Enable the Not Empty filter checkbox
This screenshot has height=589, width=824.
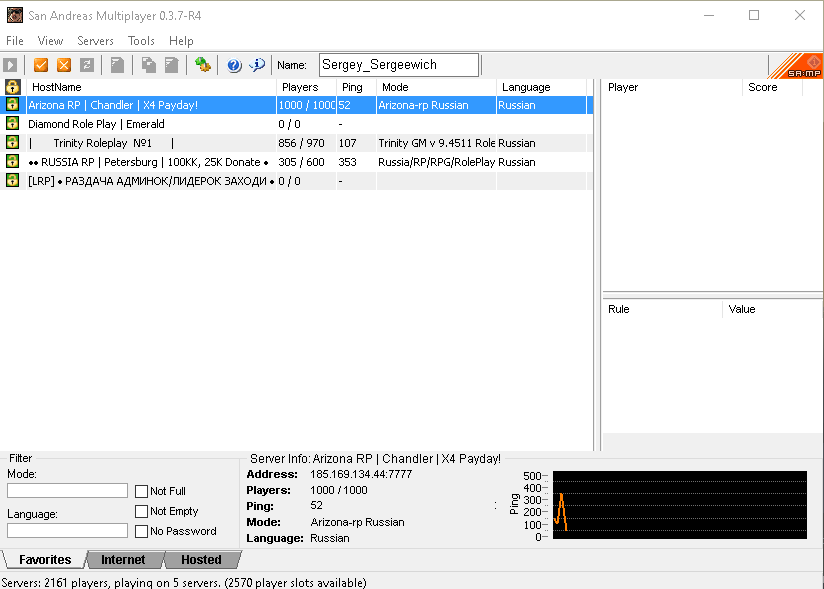tap(141, 511)
